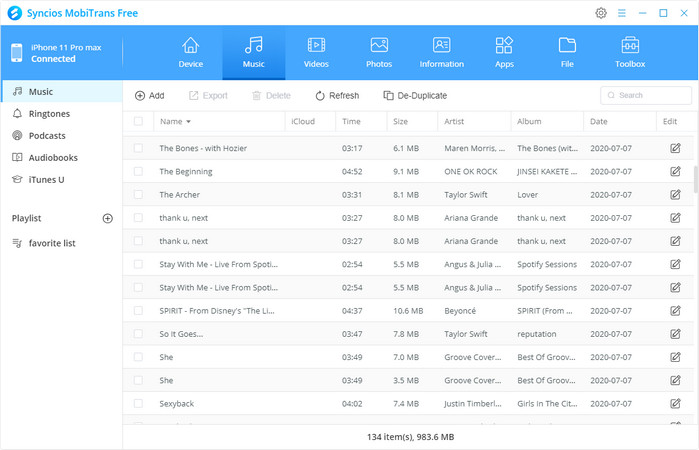Check SPIRIT row checkbox
Viewport: 699px width, 450px height.
pyautogui.click(x=138, y=310)
